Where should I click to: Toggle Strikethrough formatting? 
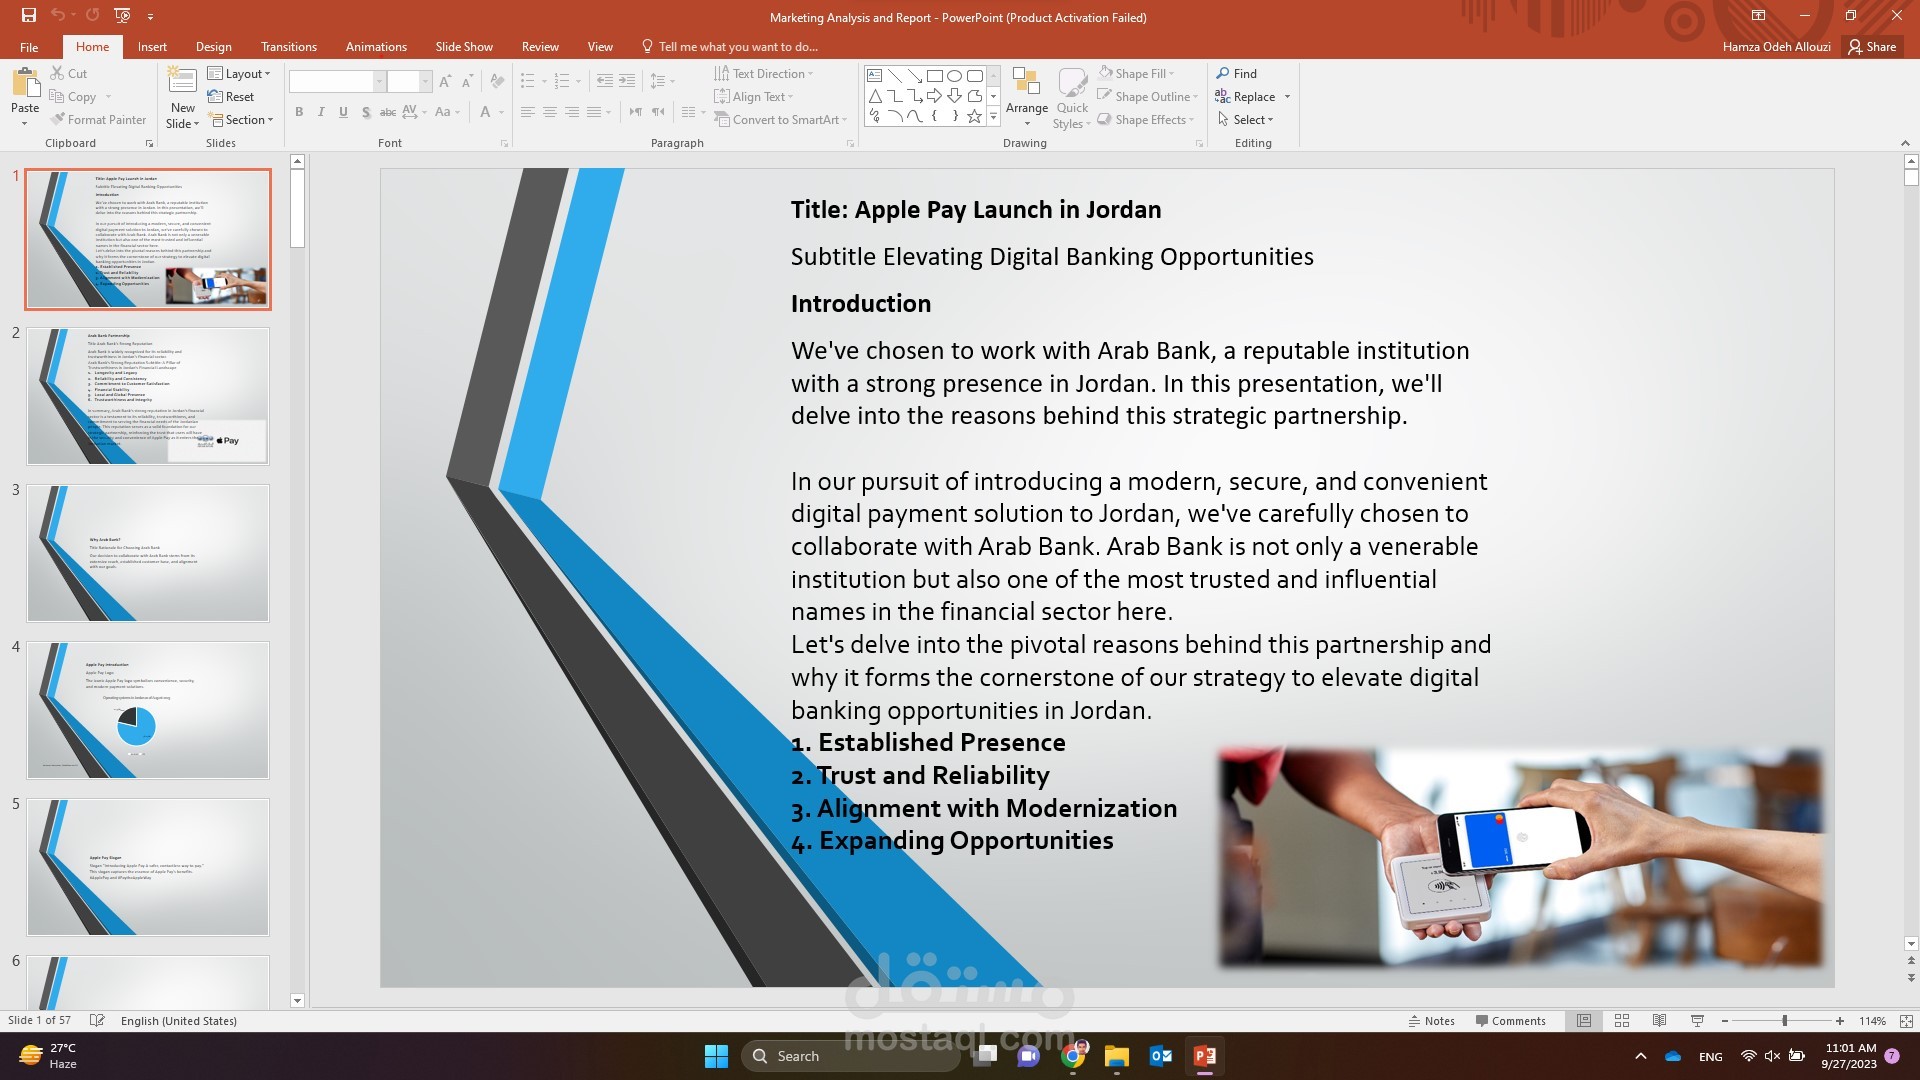click(388, 112)
